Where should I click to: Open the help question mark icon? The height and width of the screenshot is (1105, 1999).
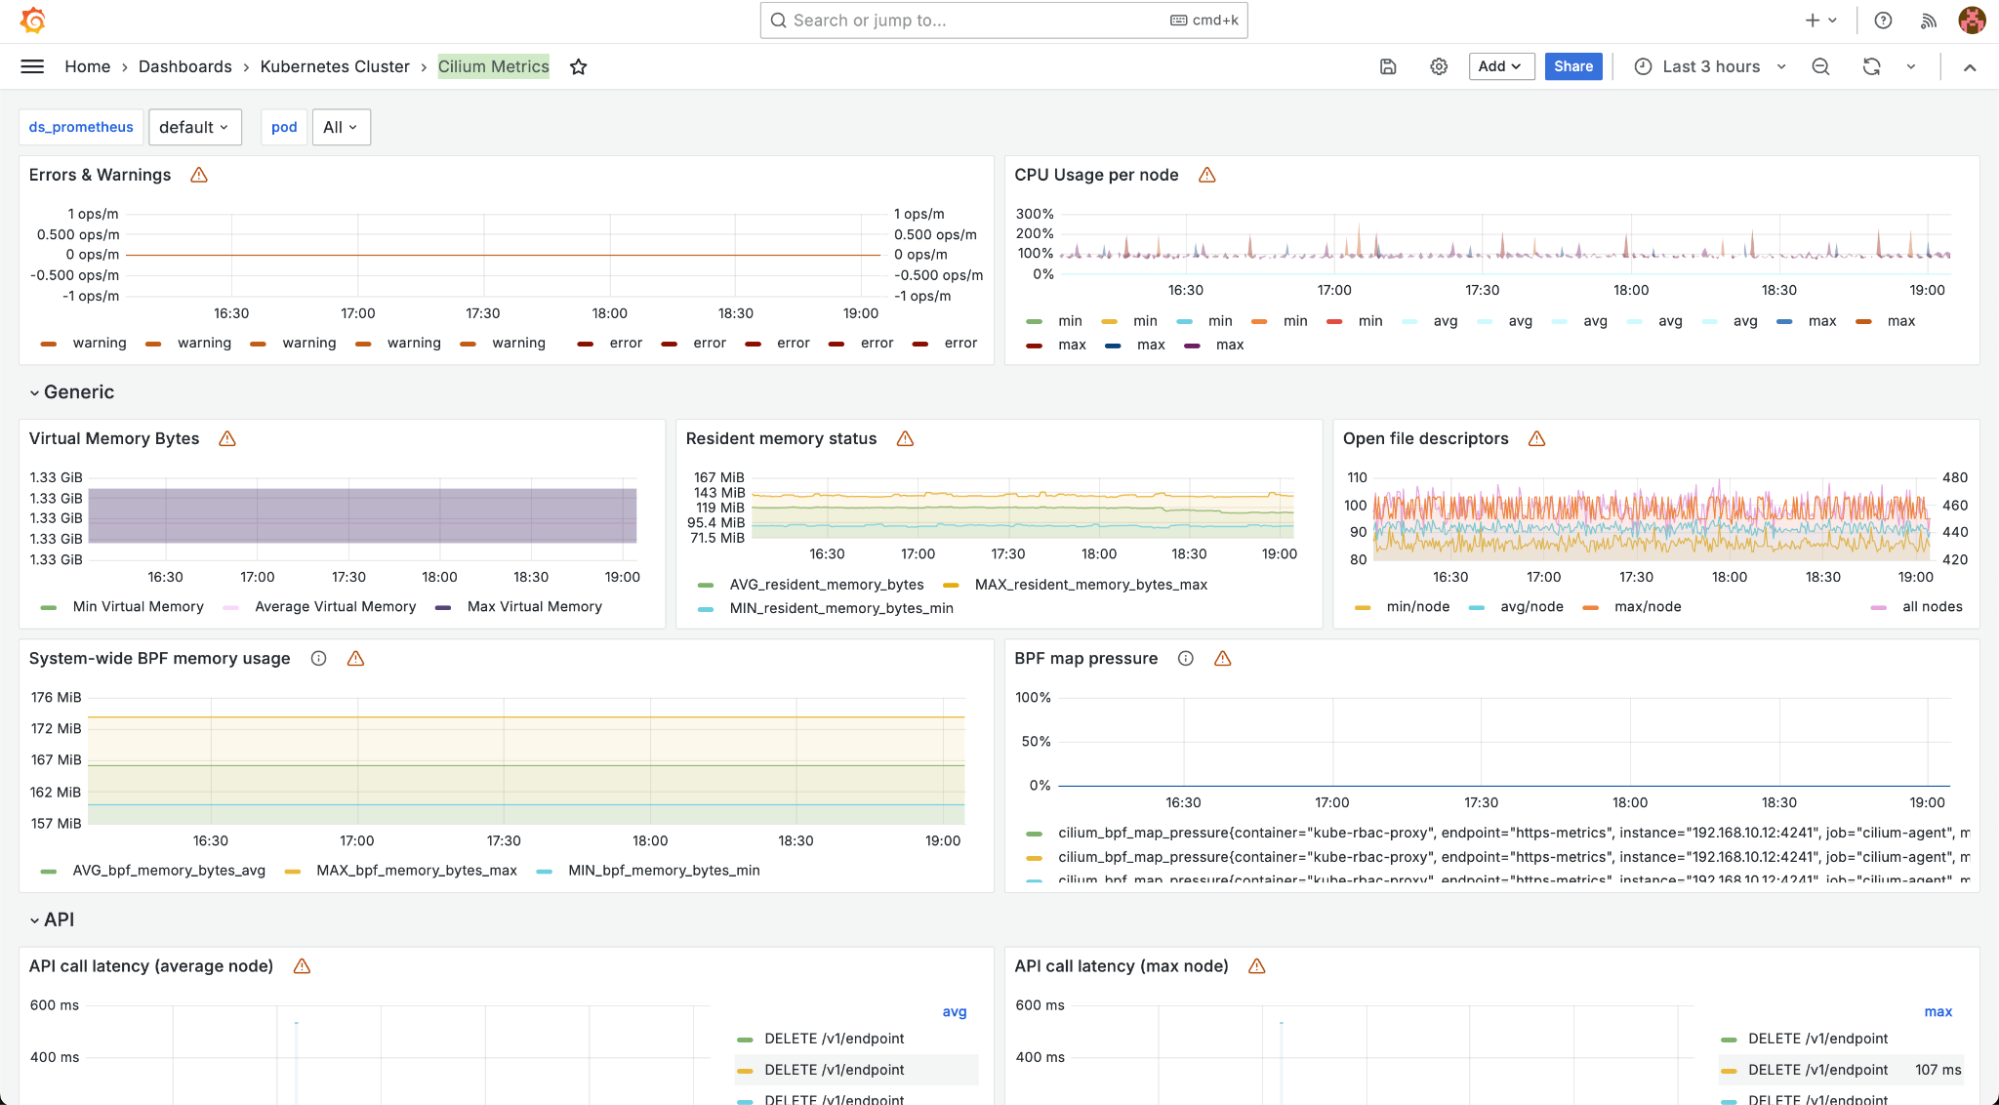click(x=1883, y=20)
